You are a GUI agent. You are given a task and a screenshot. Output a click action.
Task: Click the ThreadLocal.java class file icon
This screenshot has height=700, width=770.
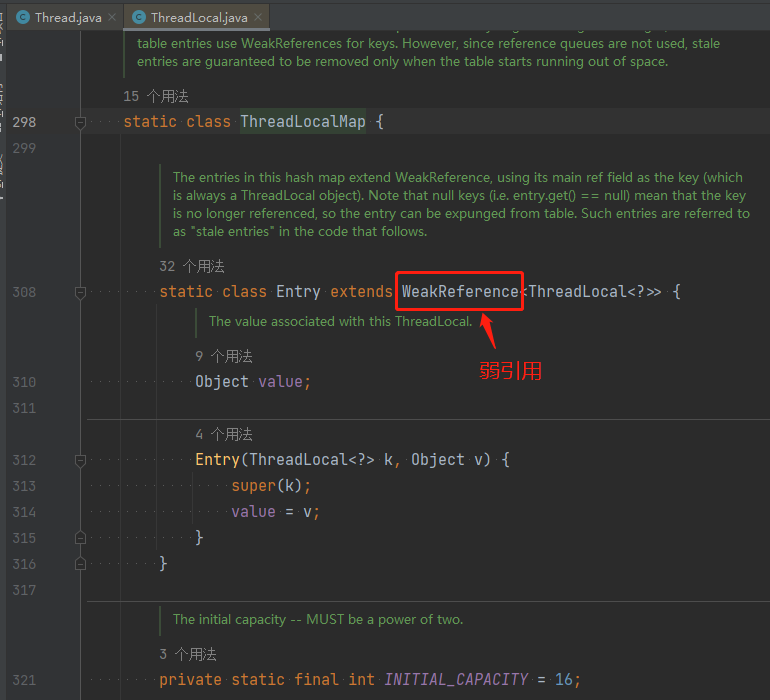point(139,18)
